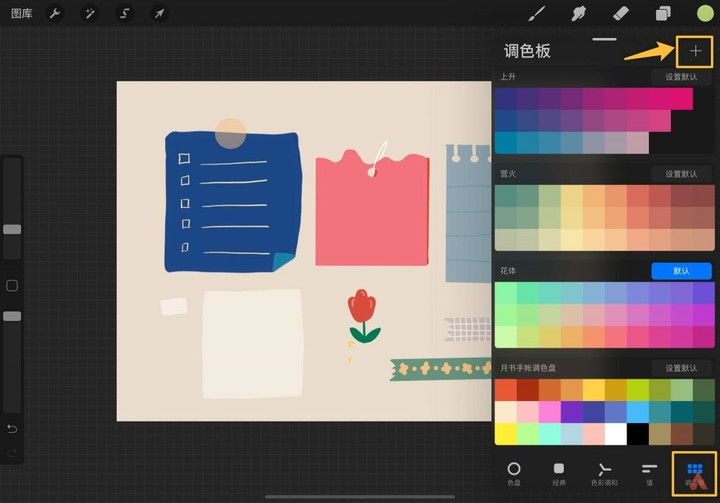Open the Adjustments magic wand menu
720x503 pixels.
click(90, 14)
